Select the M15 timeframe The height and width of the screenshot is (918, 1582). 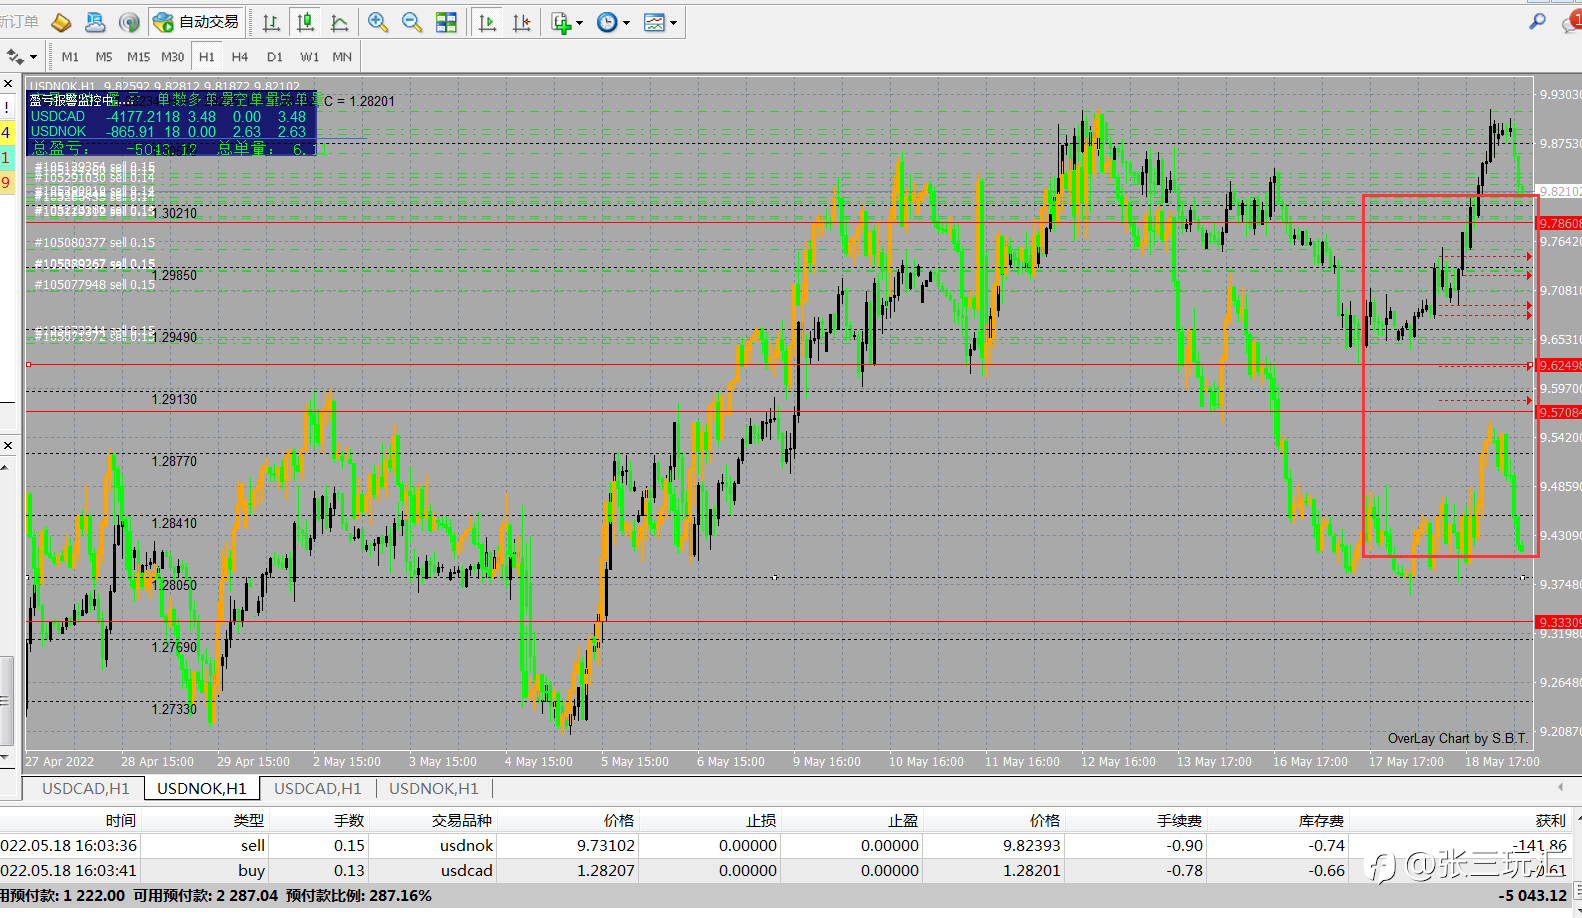pos(138,57)
